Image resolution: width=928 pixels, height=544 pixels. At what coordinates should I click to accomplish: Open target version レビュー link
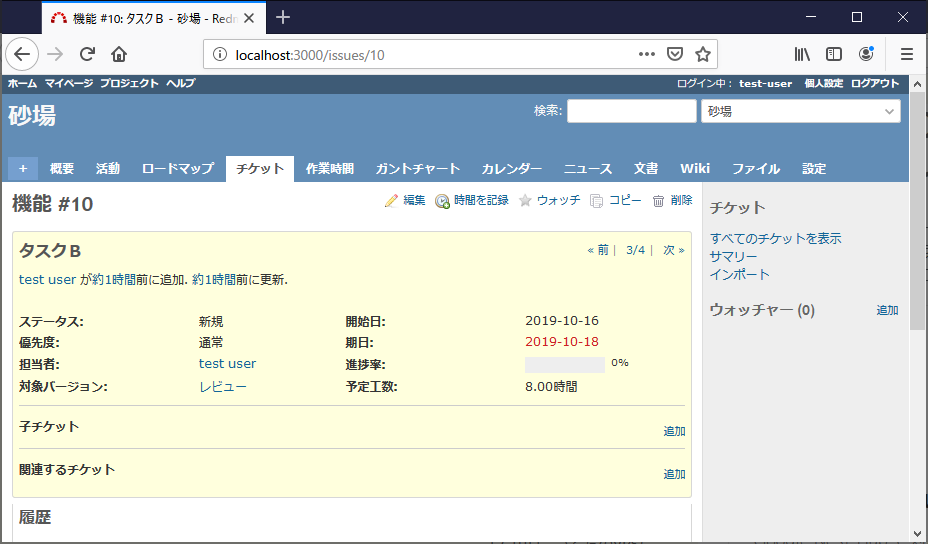223,387
